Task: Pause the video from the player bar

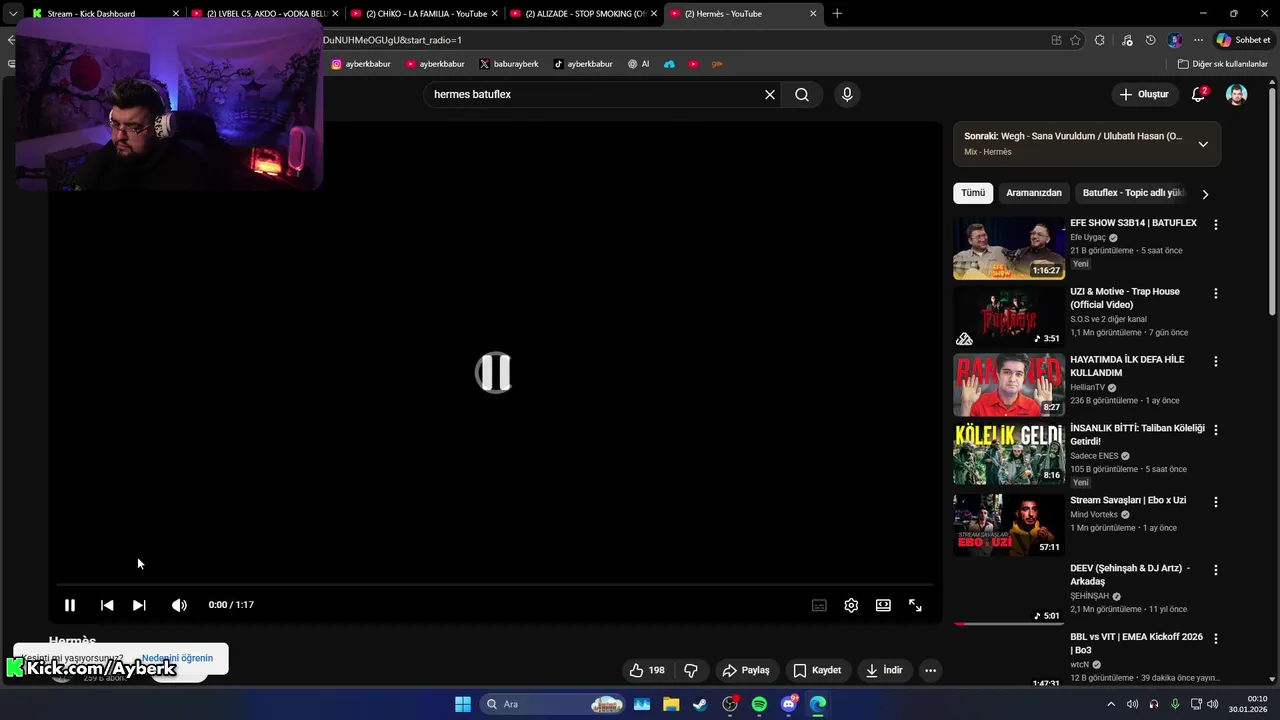Action: click(70, 605)
